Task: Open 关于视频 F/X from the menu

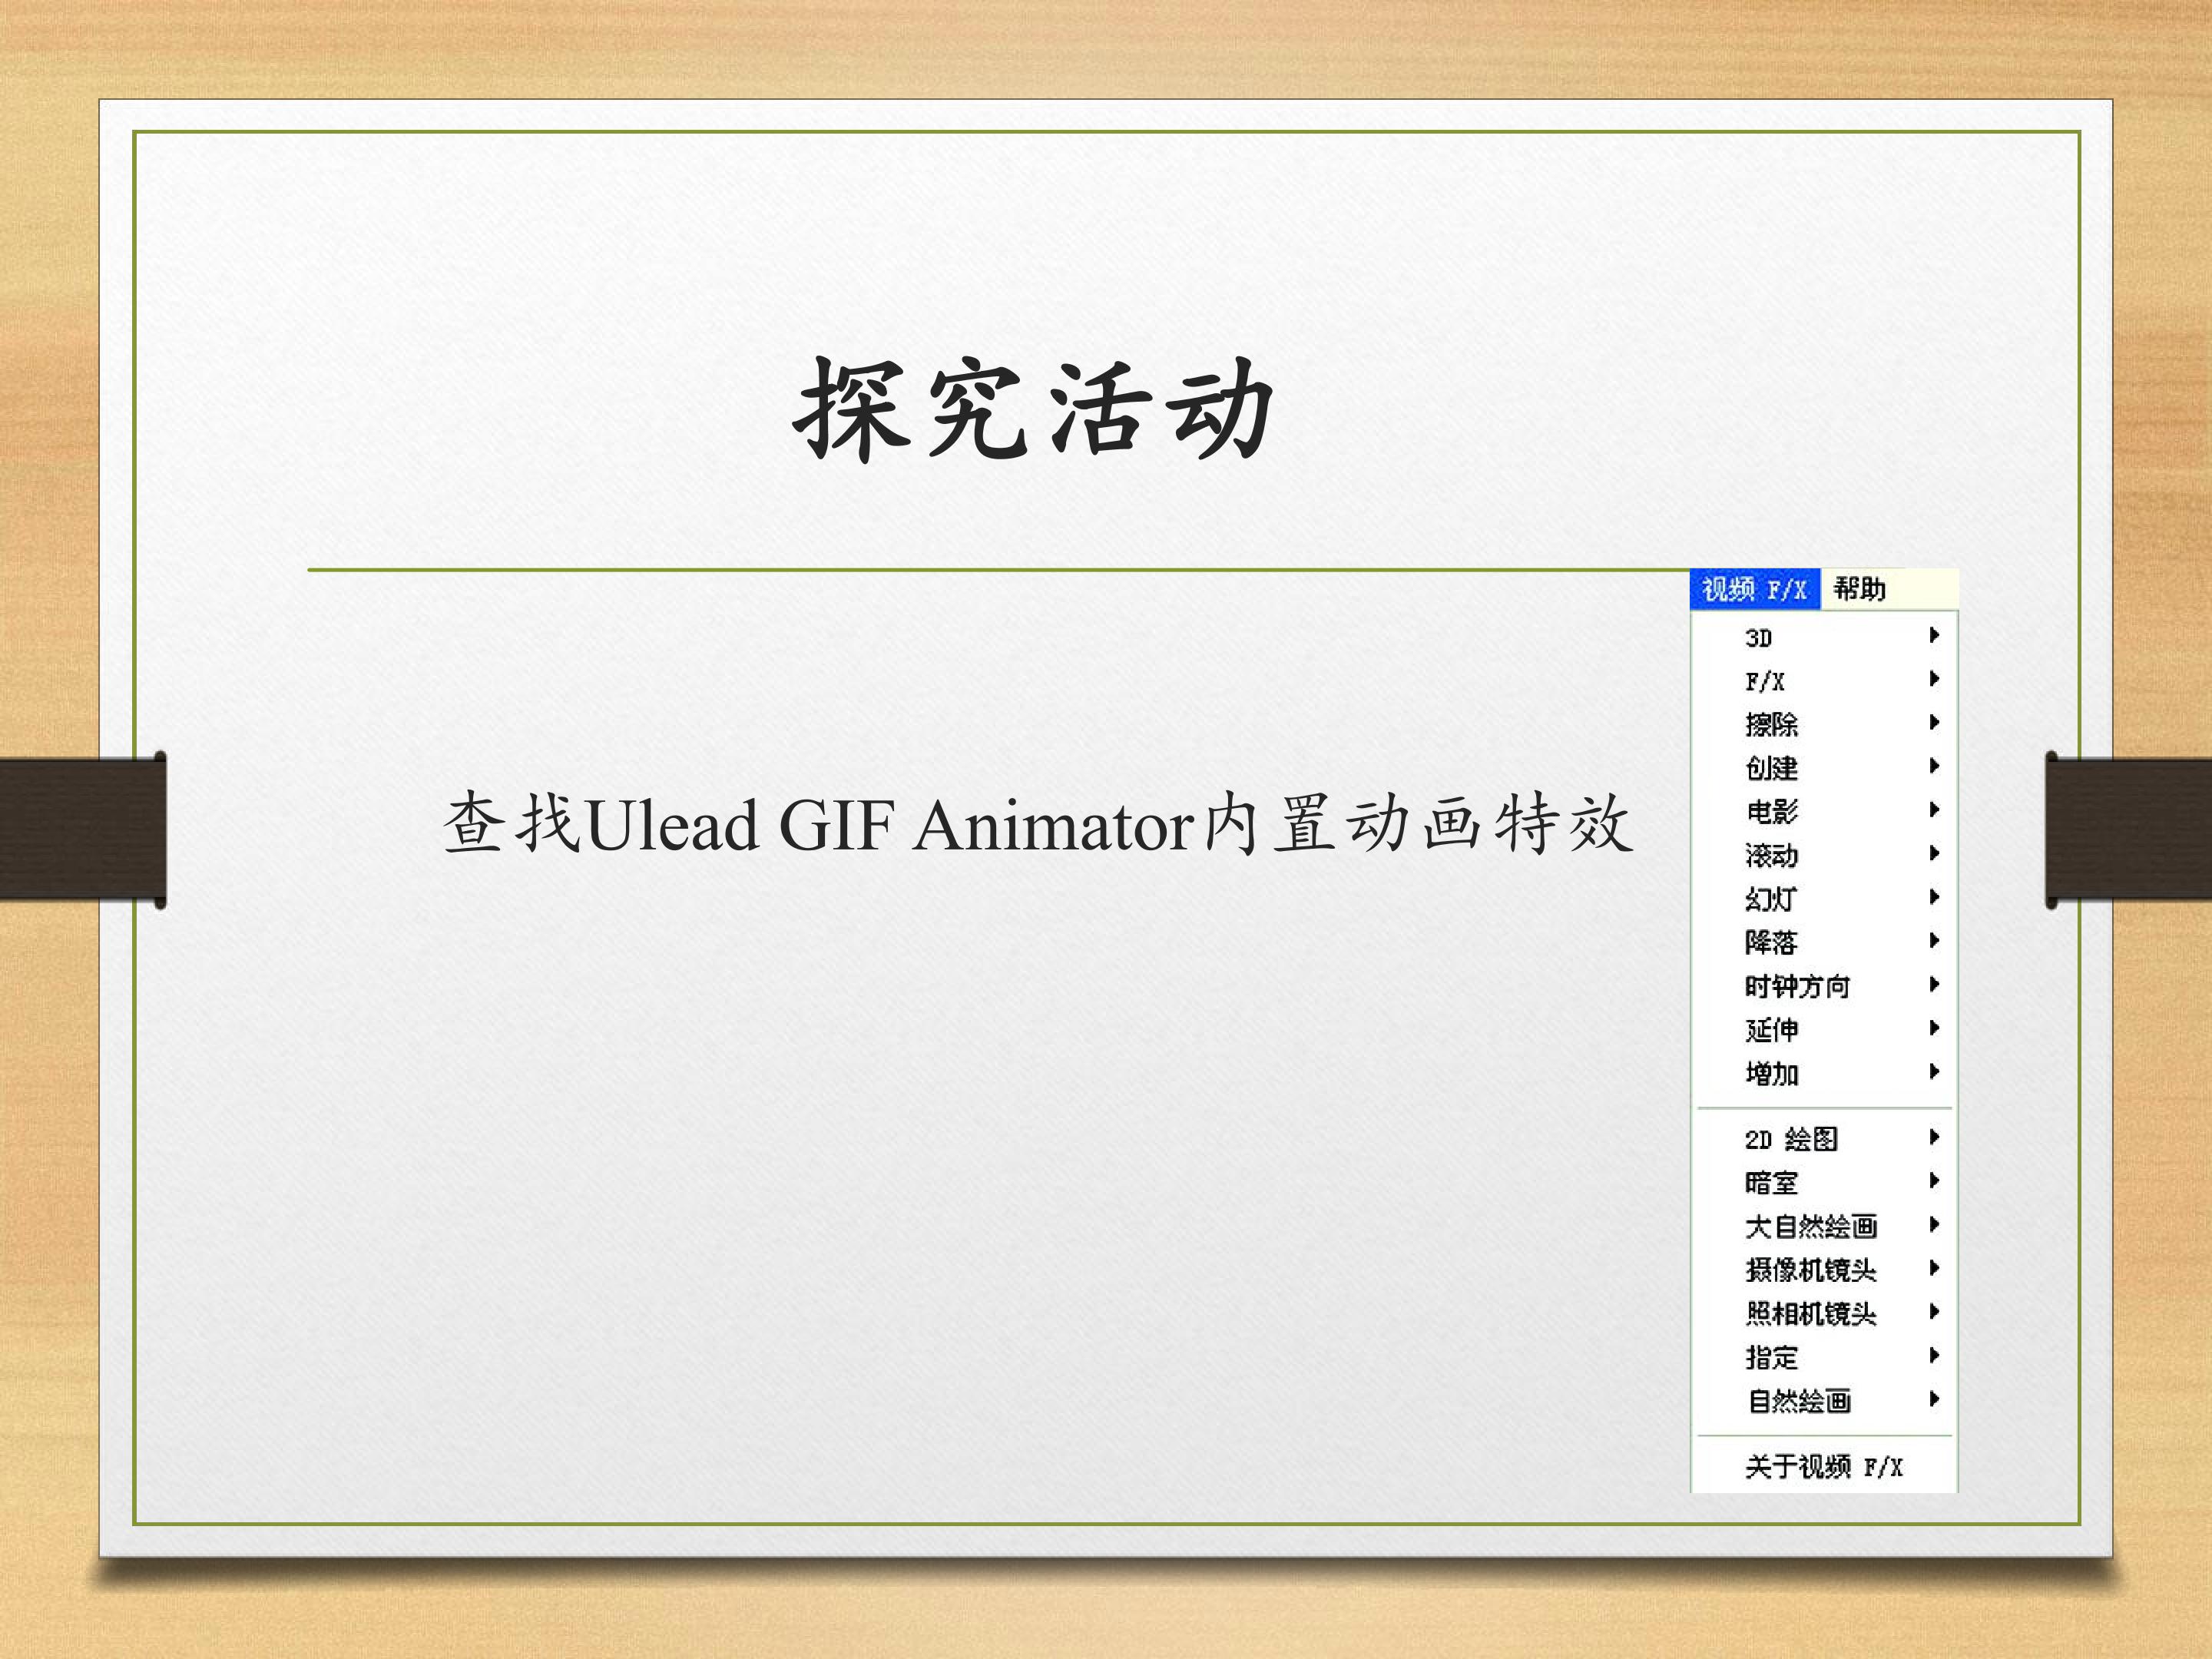Action: (x=1823, y=1466)
